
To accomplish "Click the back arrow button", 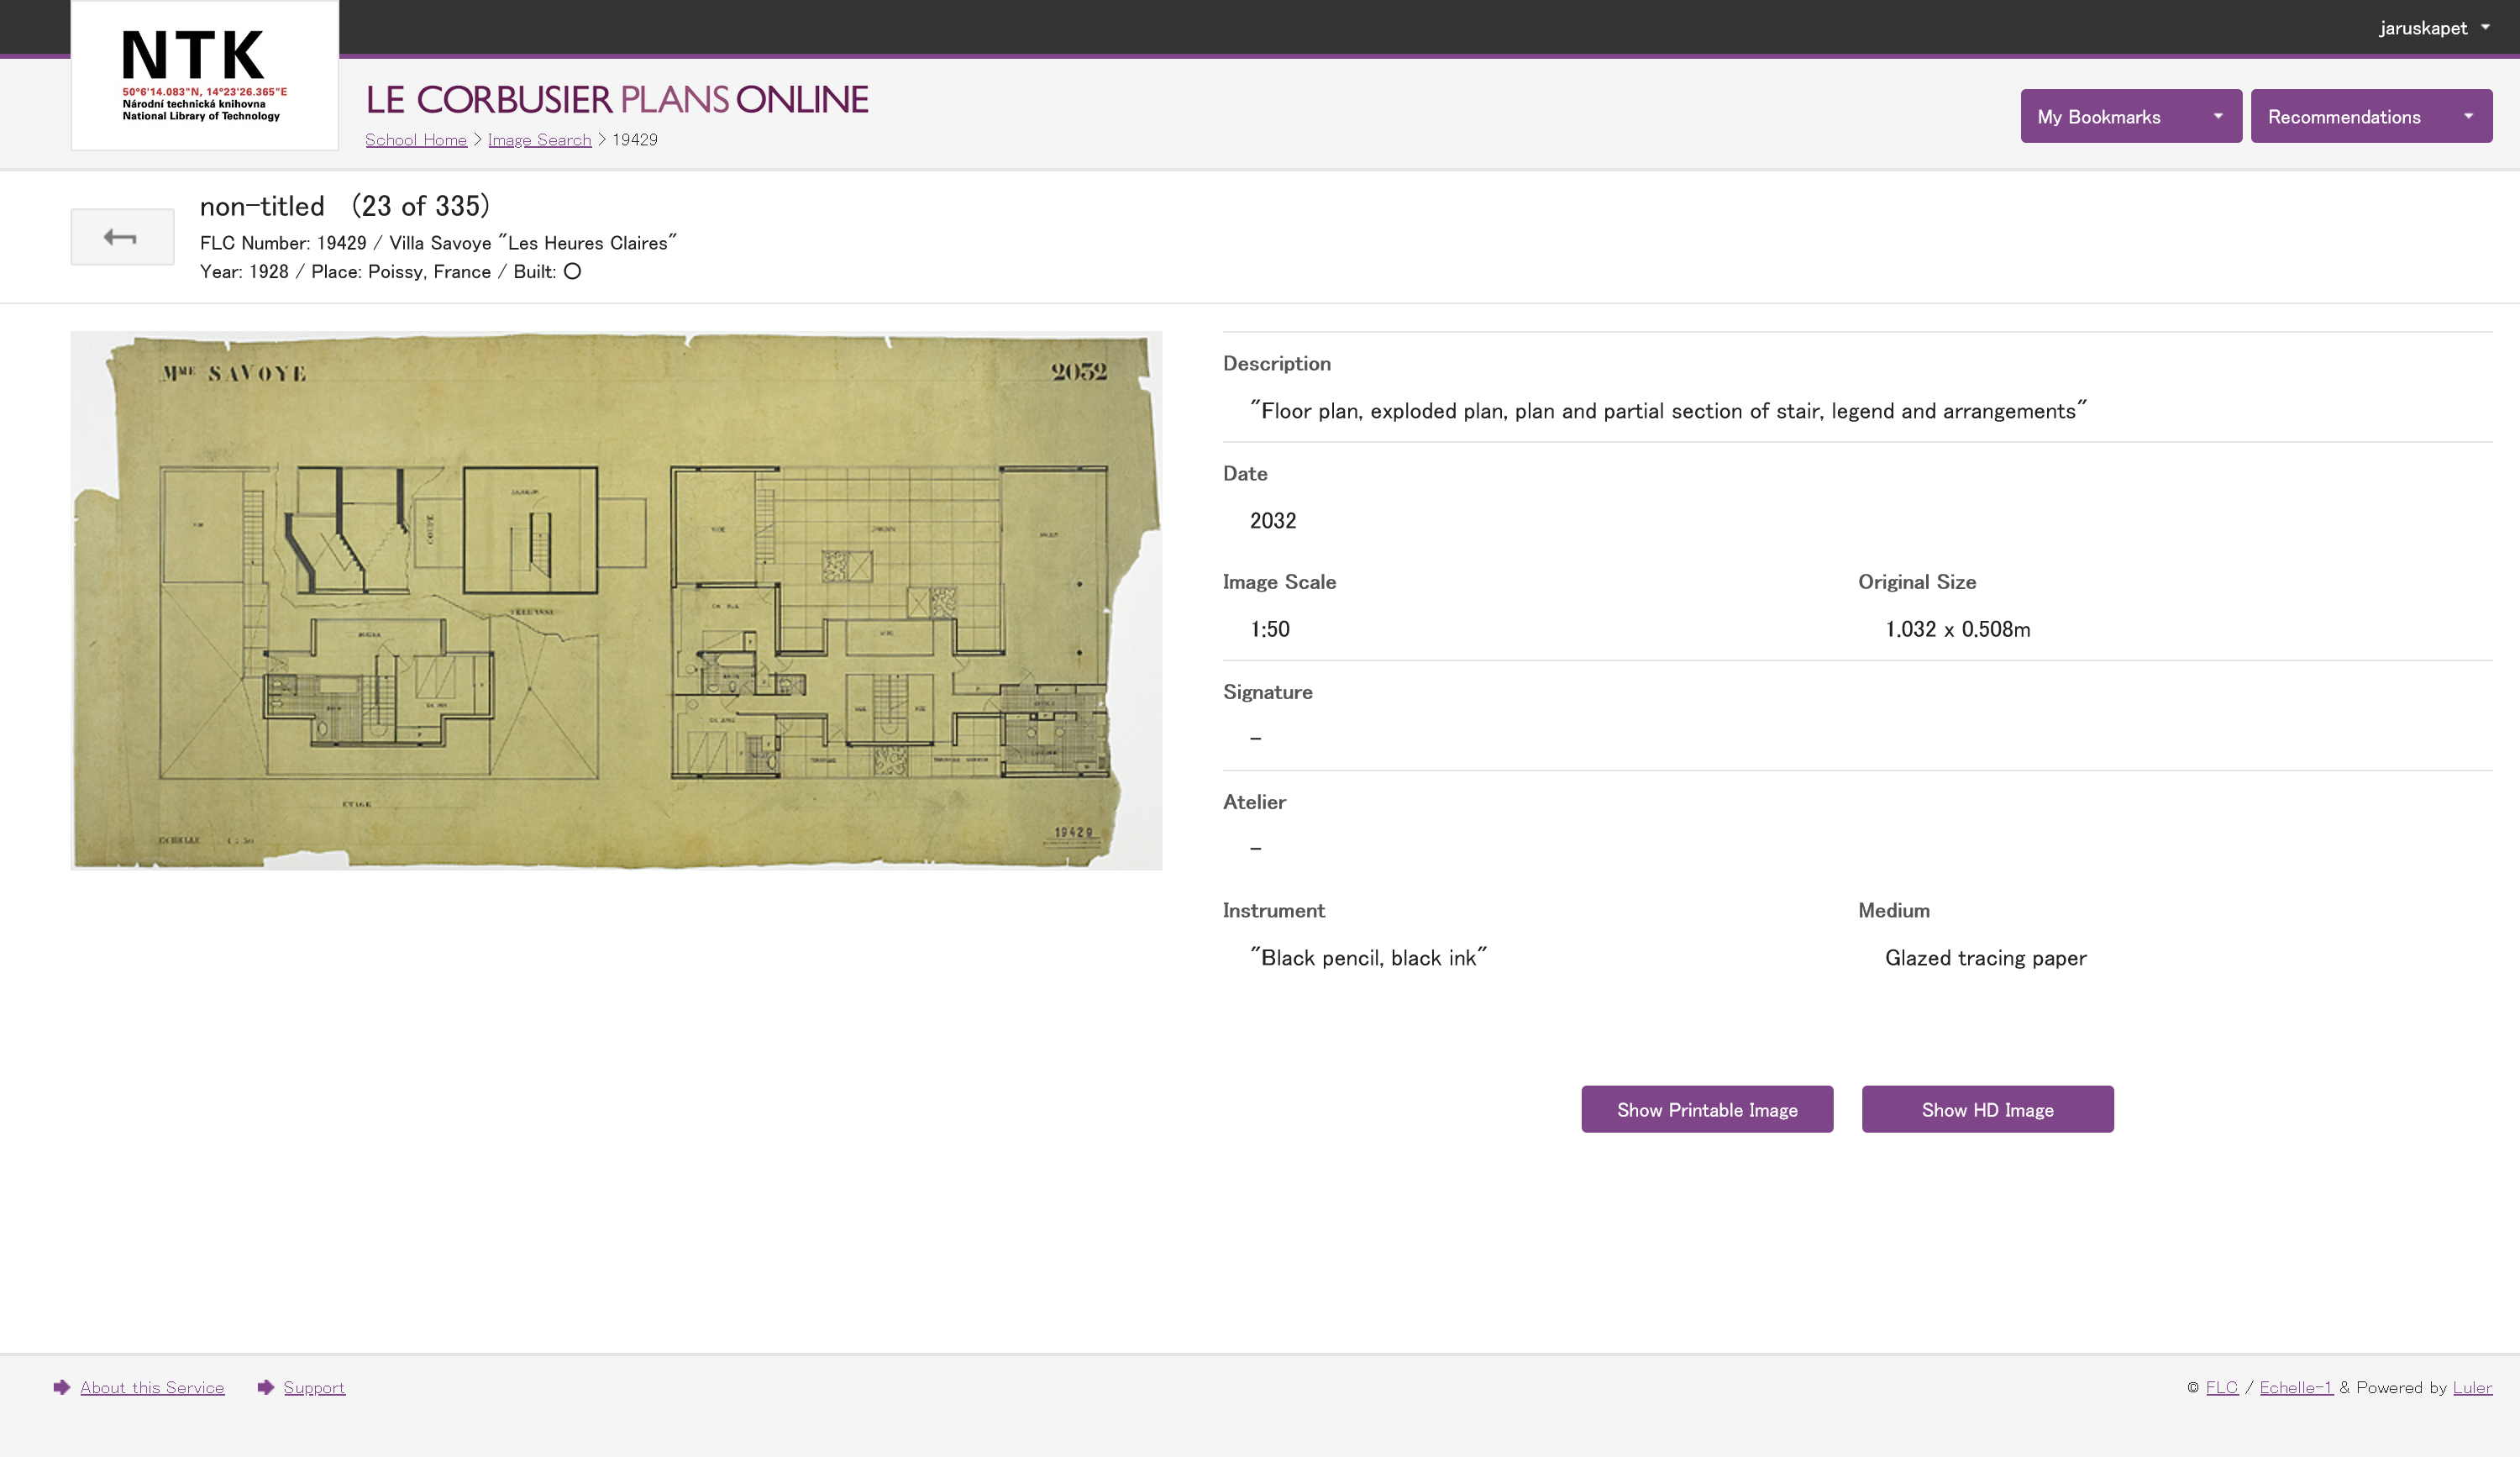I will point(122,237).
